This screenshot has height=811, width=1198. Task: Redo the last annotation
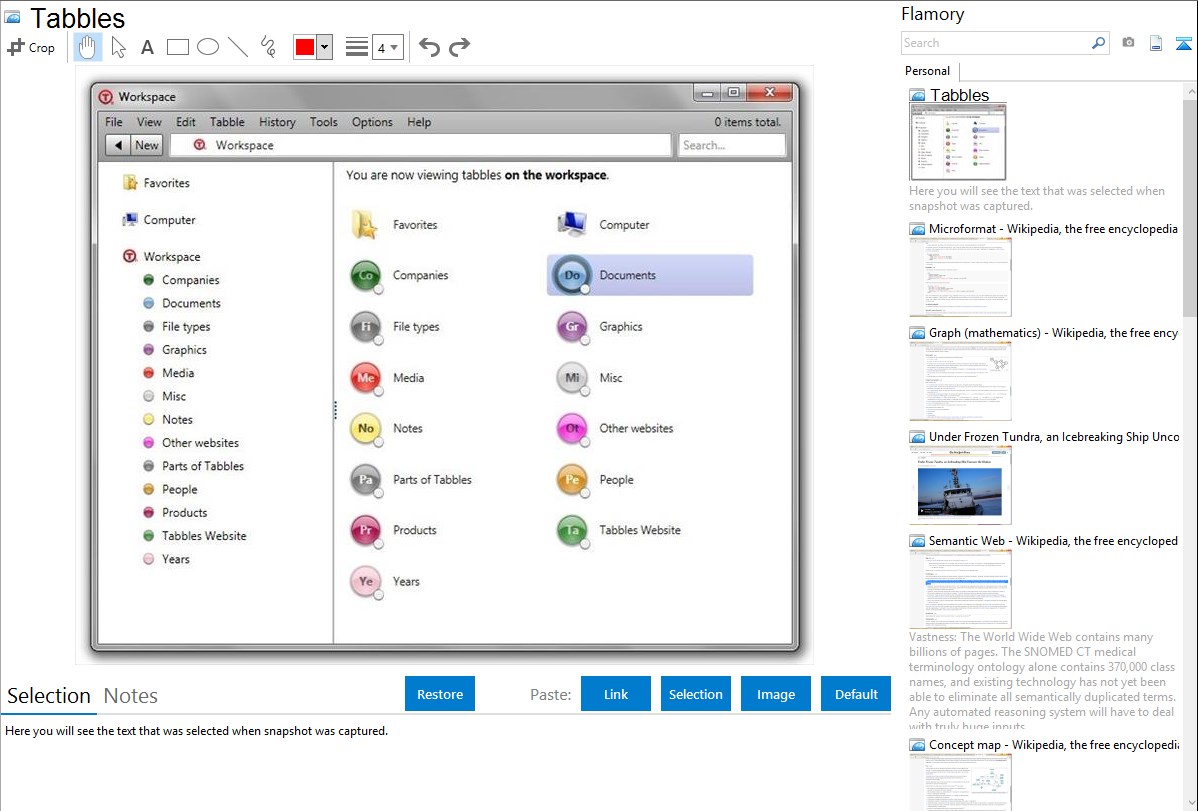(x=459, y=47)
